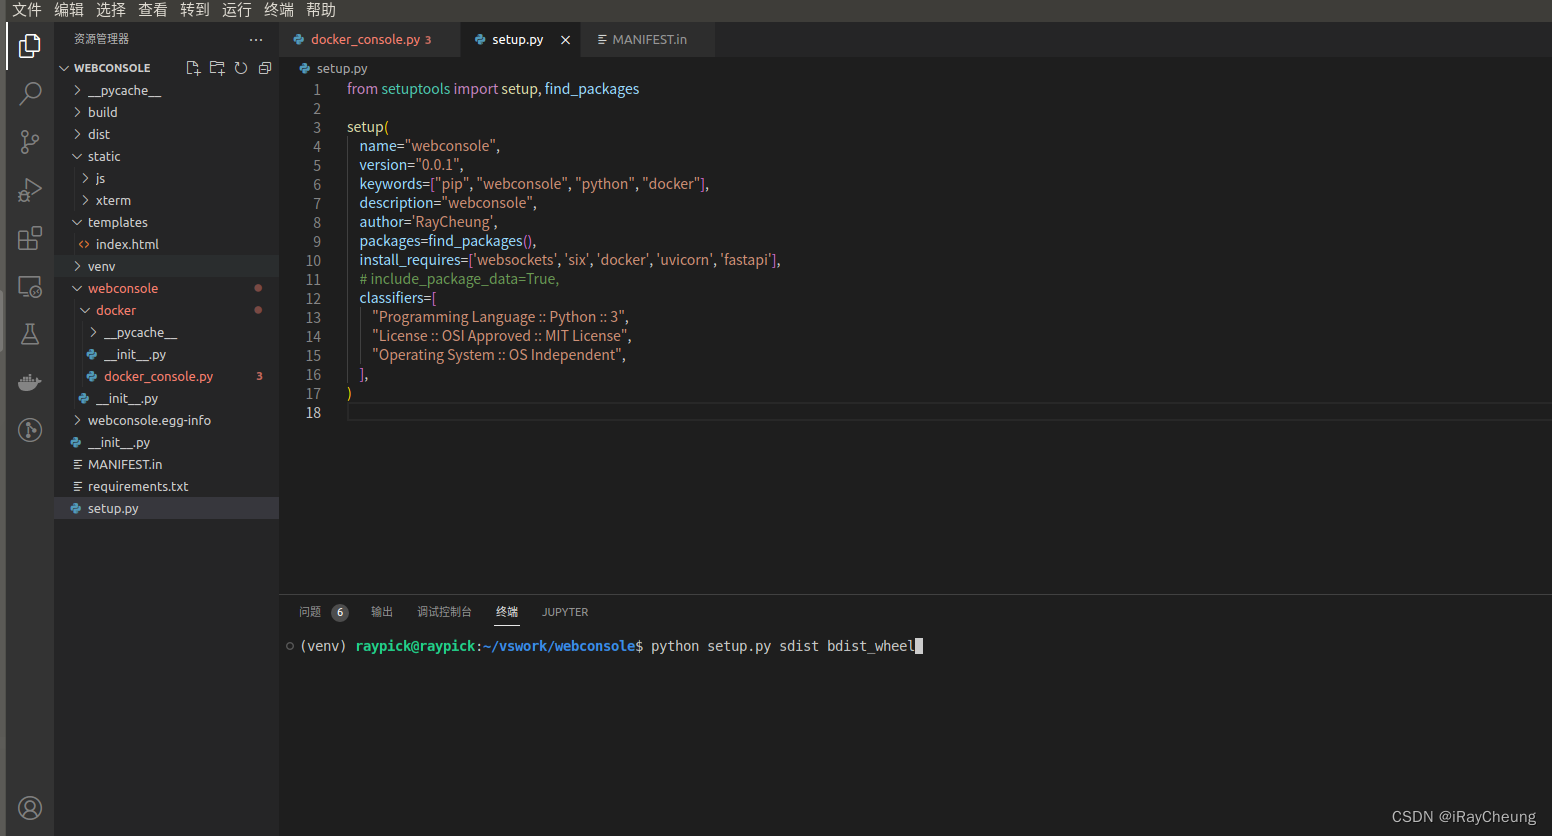The image size is (1552, 836).
Task: Open the Run and Debug icon
Action: [x=30, y=190]
